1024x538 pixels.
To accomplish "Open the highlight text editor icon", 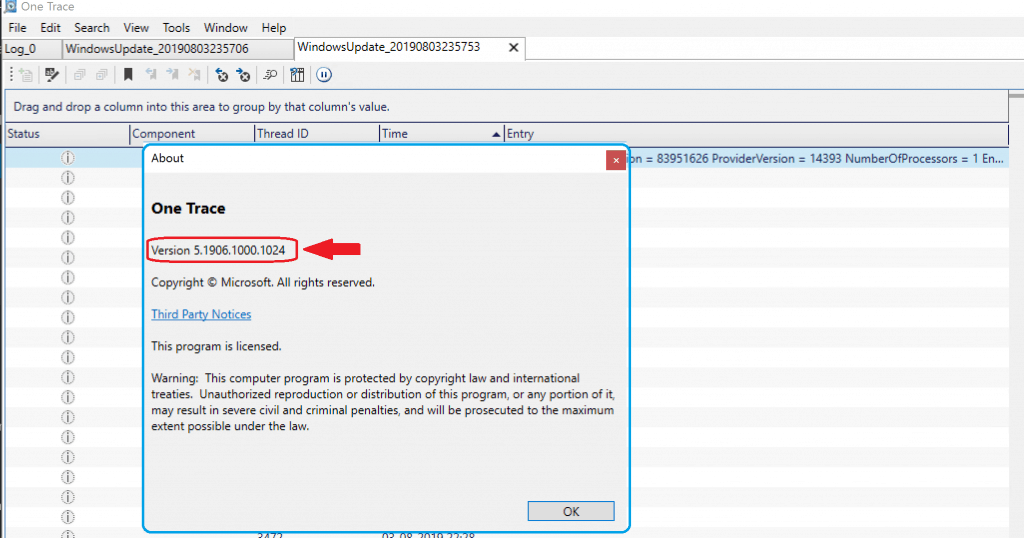I will tap(52, 75).
